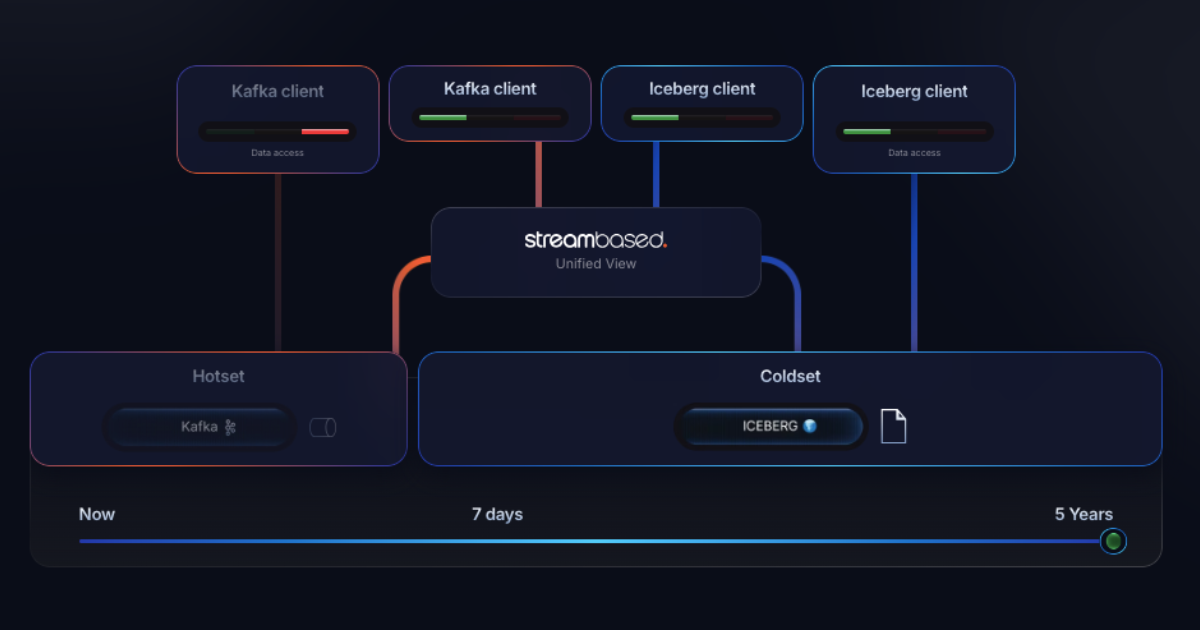Select the Kafka pill in Hotset
1200x630 pixels.
[x=200, y=427]
